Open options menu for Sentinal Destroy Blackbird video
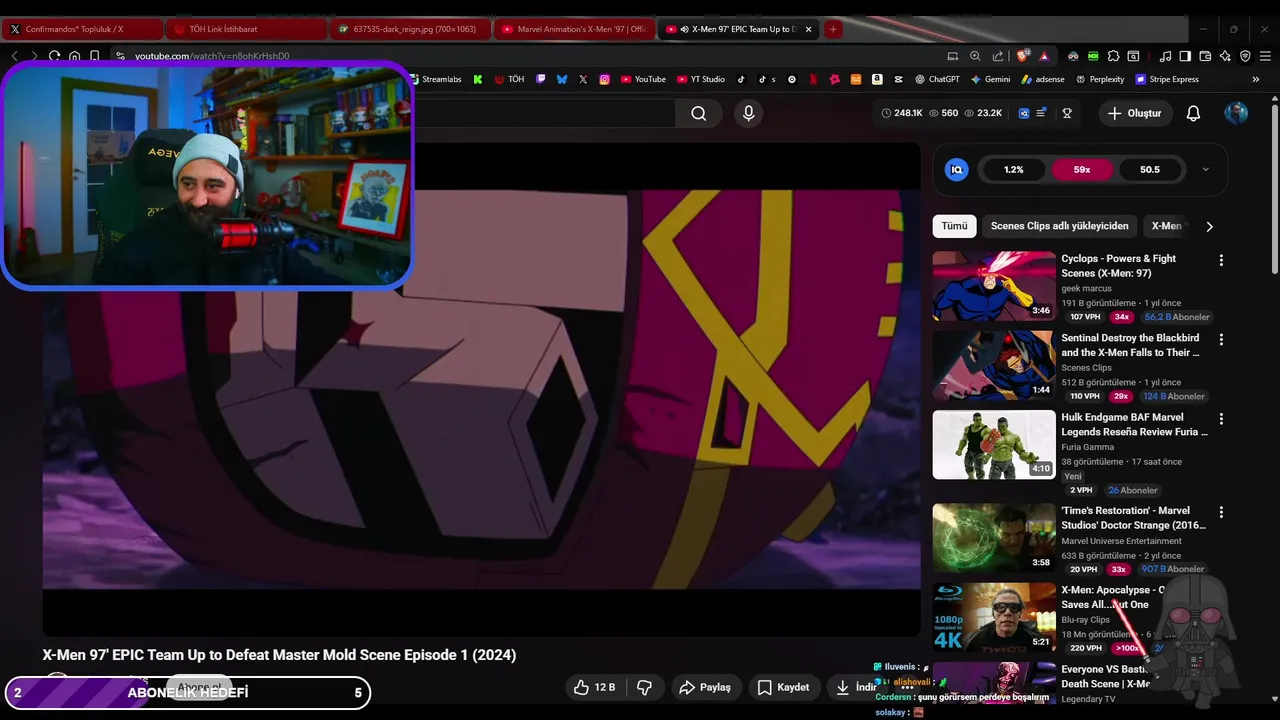Viewport: 1280px width, 720px height. (1221, 339)
